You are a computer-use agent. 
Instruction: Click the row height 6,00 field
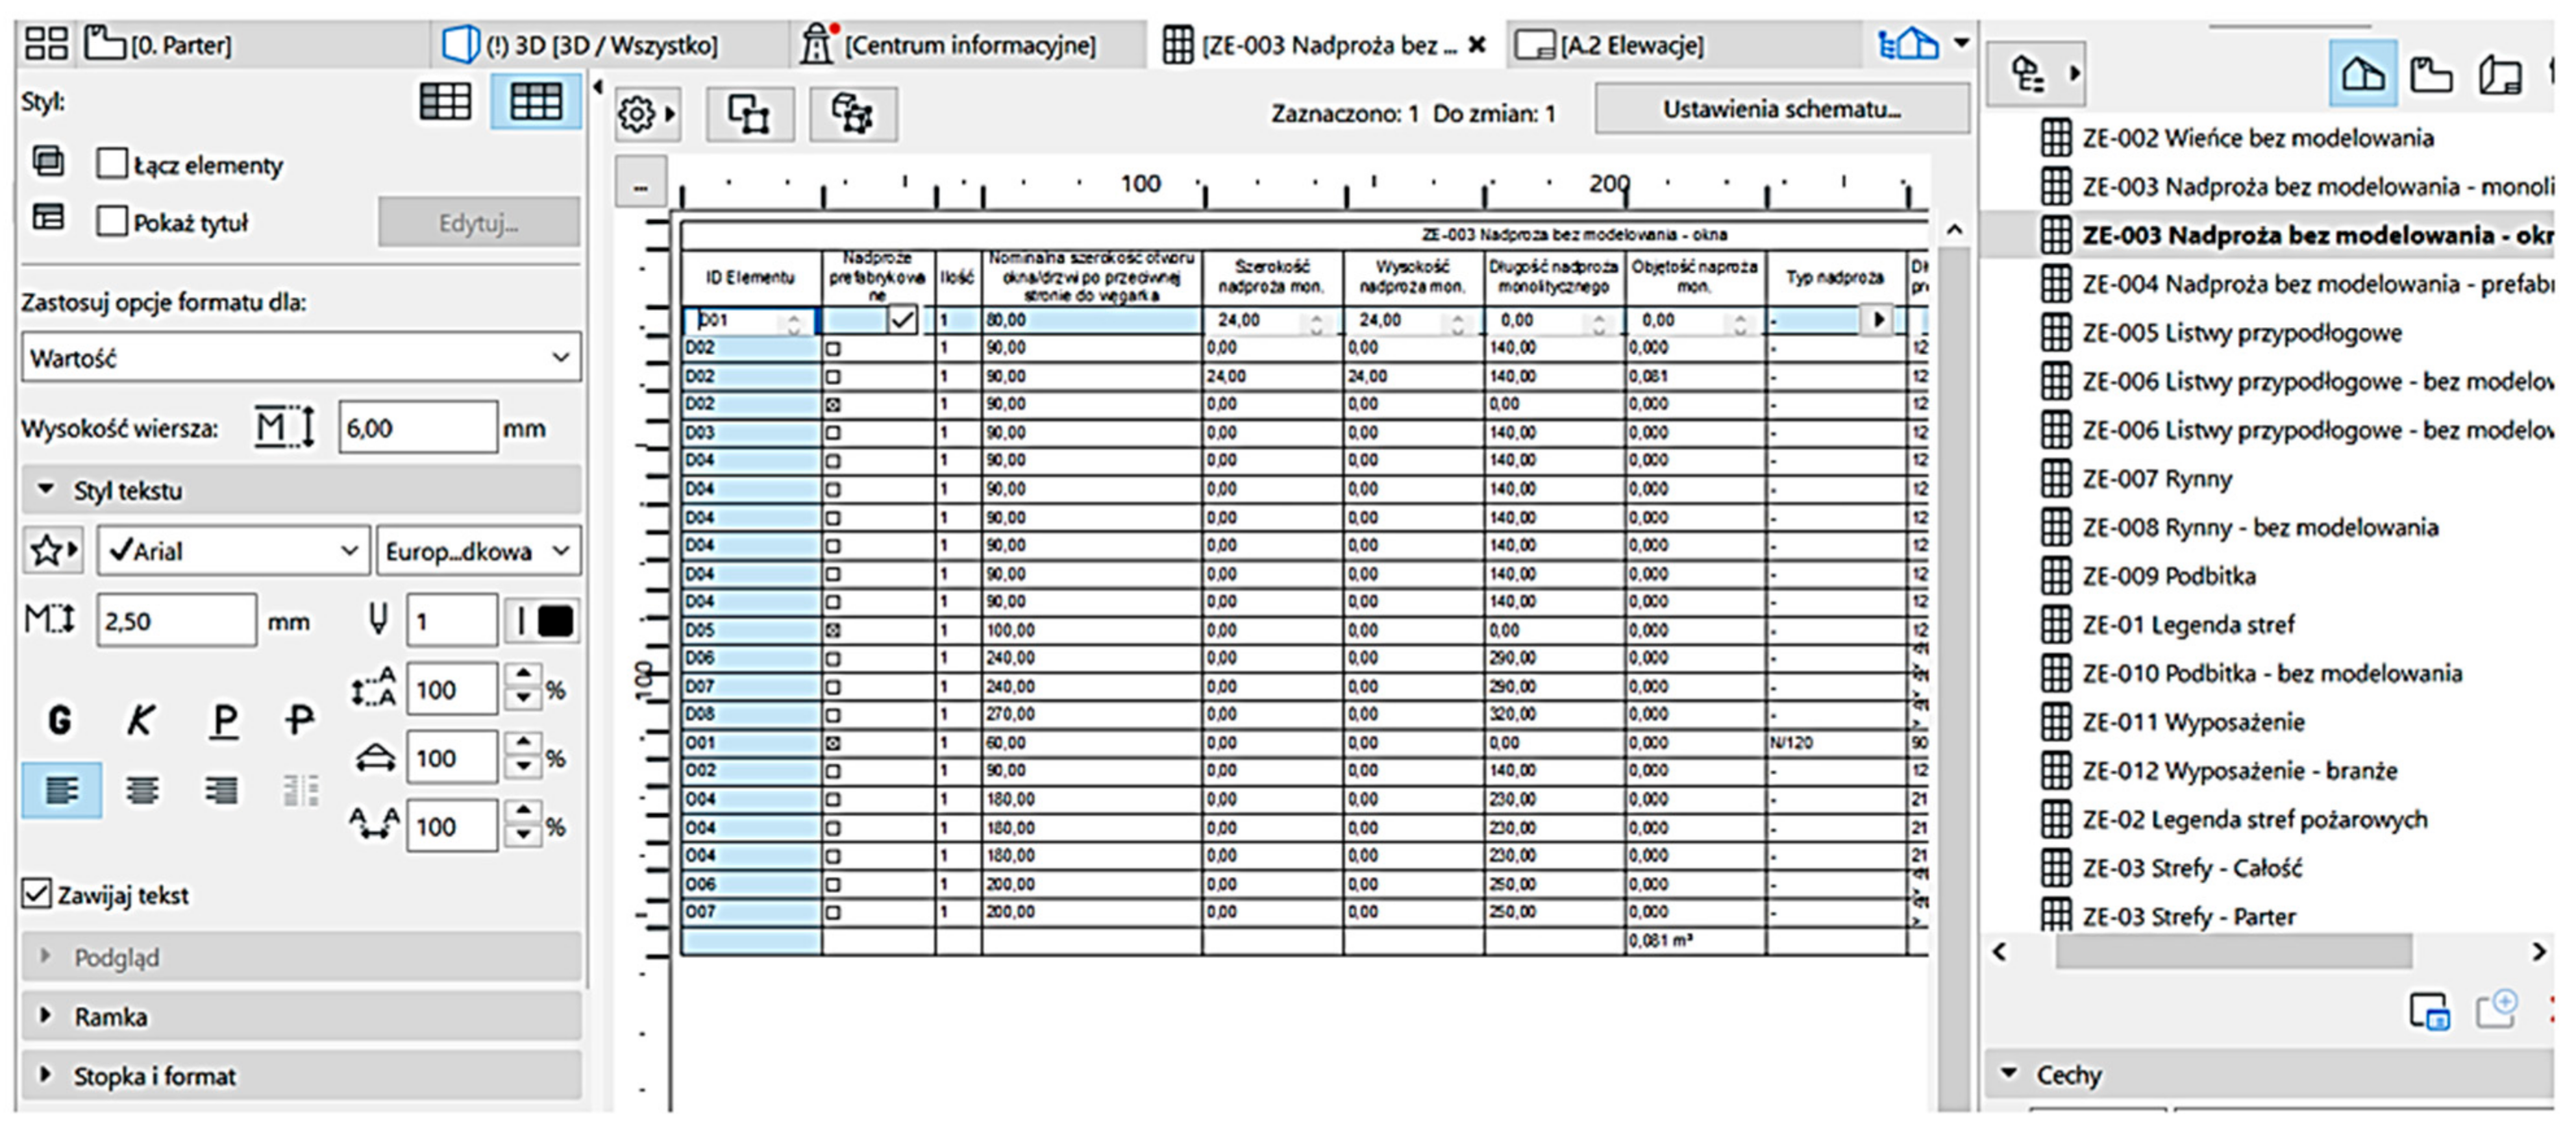point(416,428)
